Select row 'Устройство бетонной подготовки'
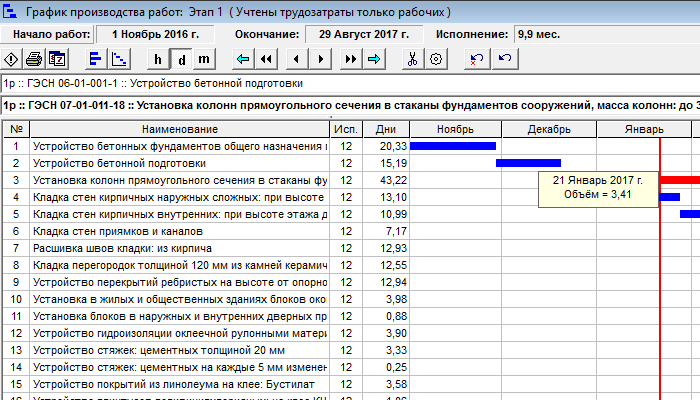 [180, 163]
